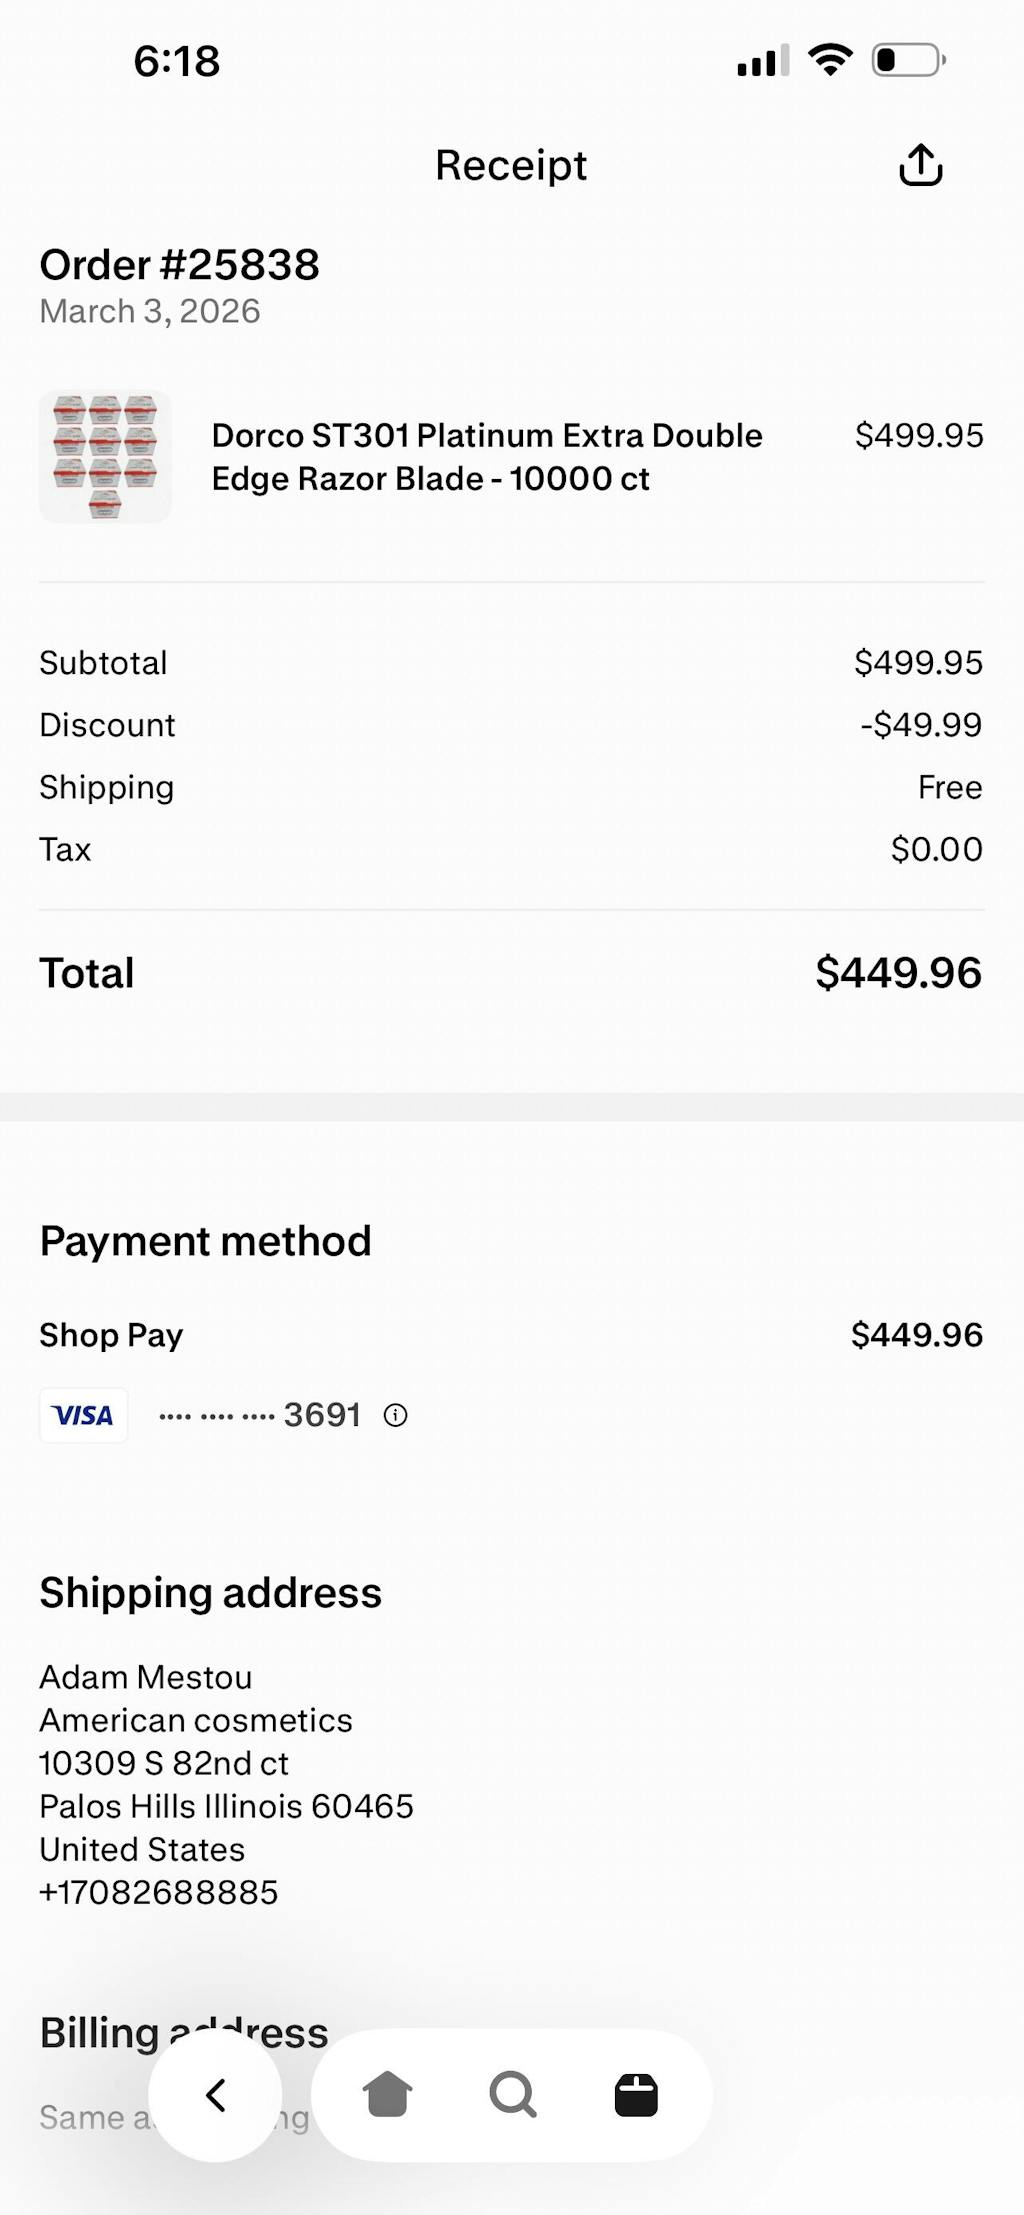
Task: Open the Dorco razor blade product thumbnail
Action: tap(105, 456)
